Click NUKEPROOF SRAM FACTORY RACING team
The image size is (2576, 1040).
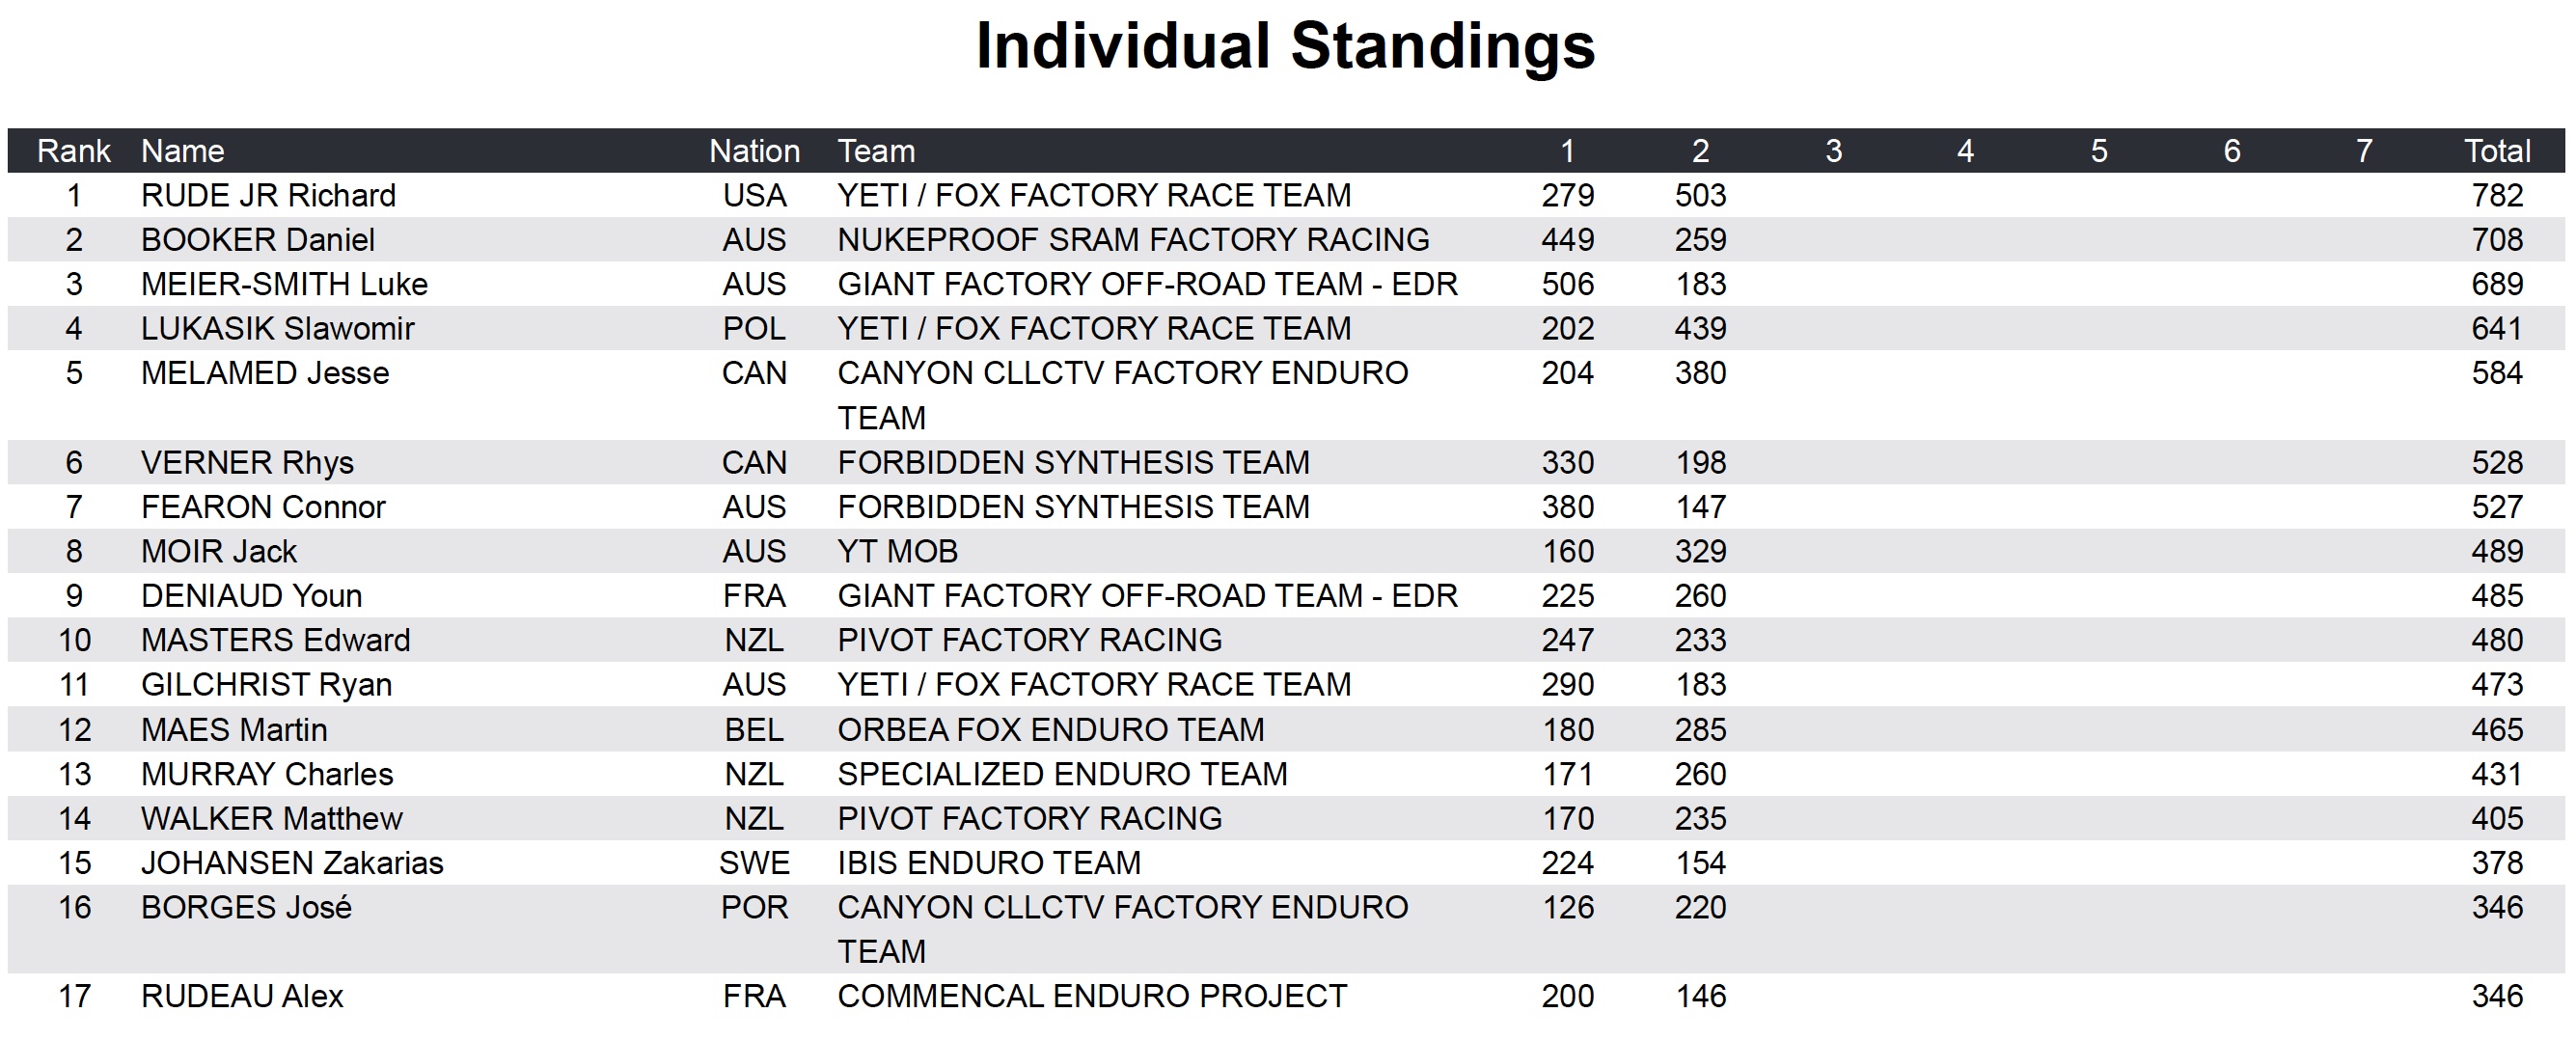(1133, 240)
